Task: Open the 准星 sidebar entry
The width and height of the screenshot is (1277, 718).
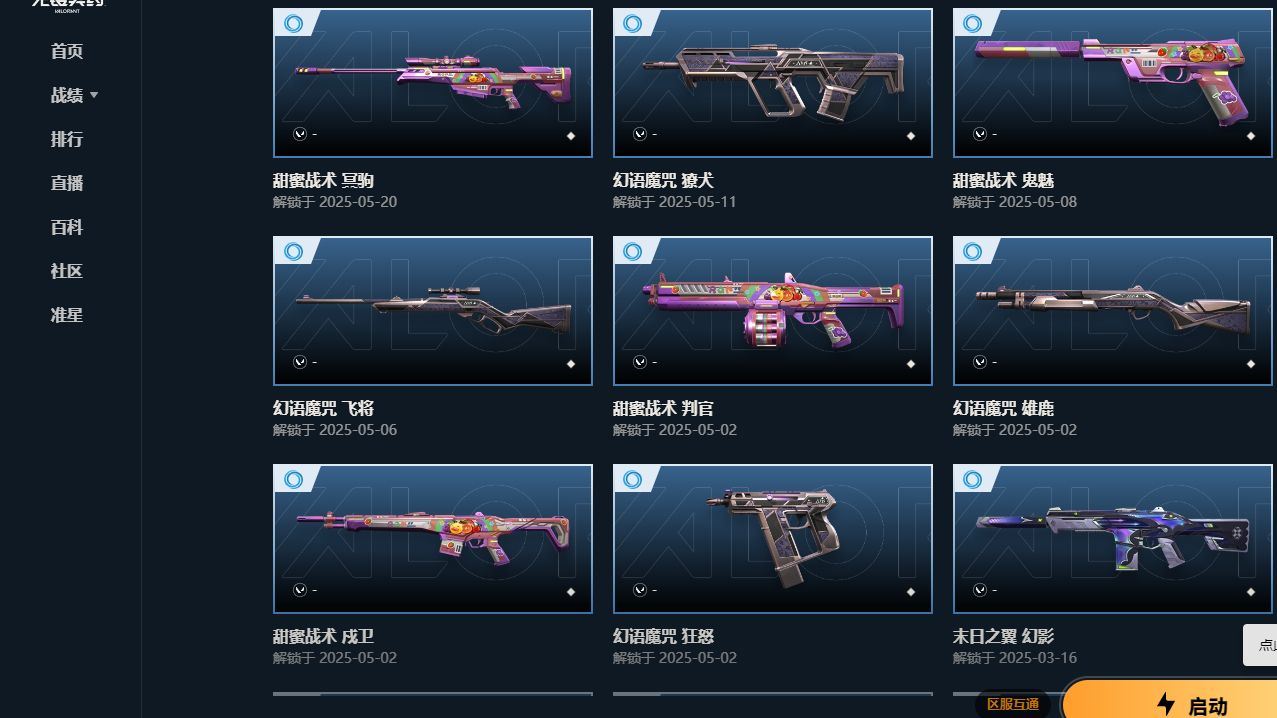Action: 67,315
